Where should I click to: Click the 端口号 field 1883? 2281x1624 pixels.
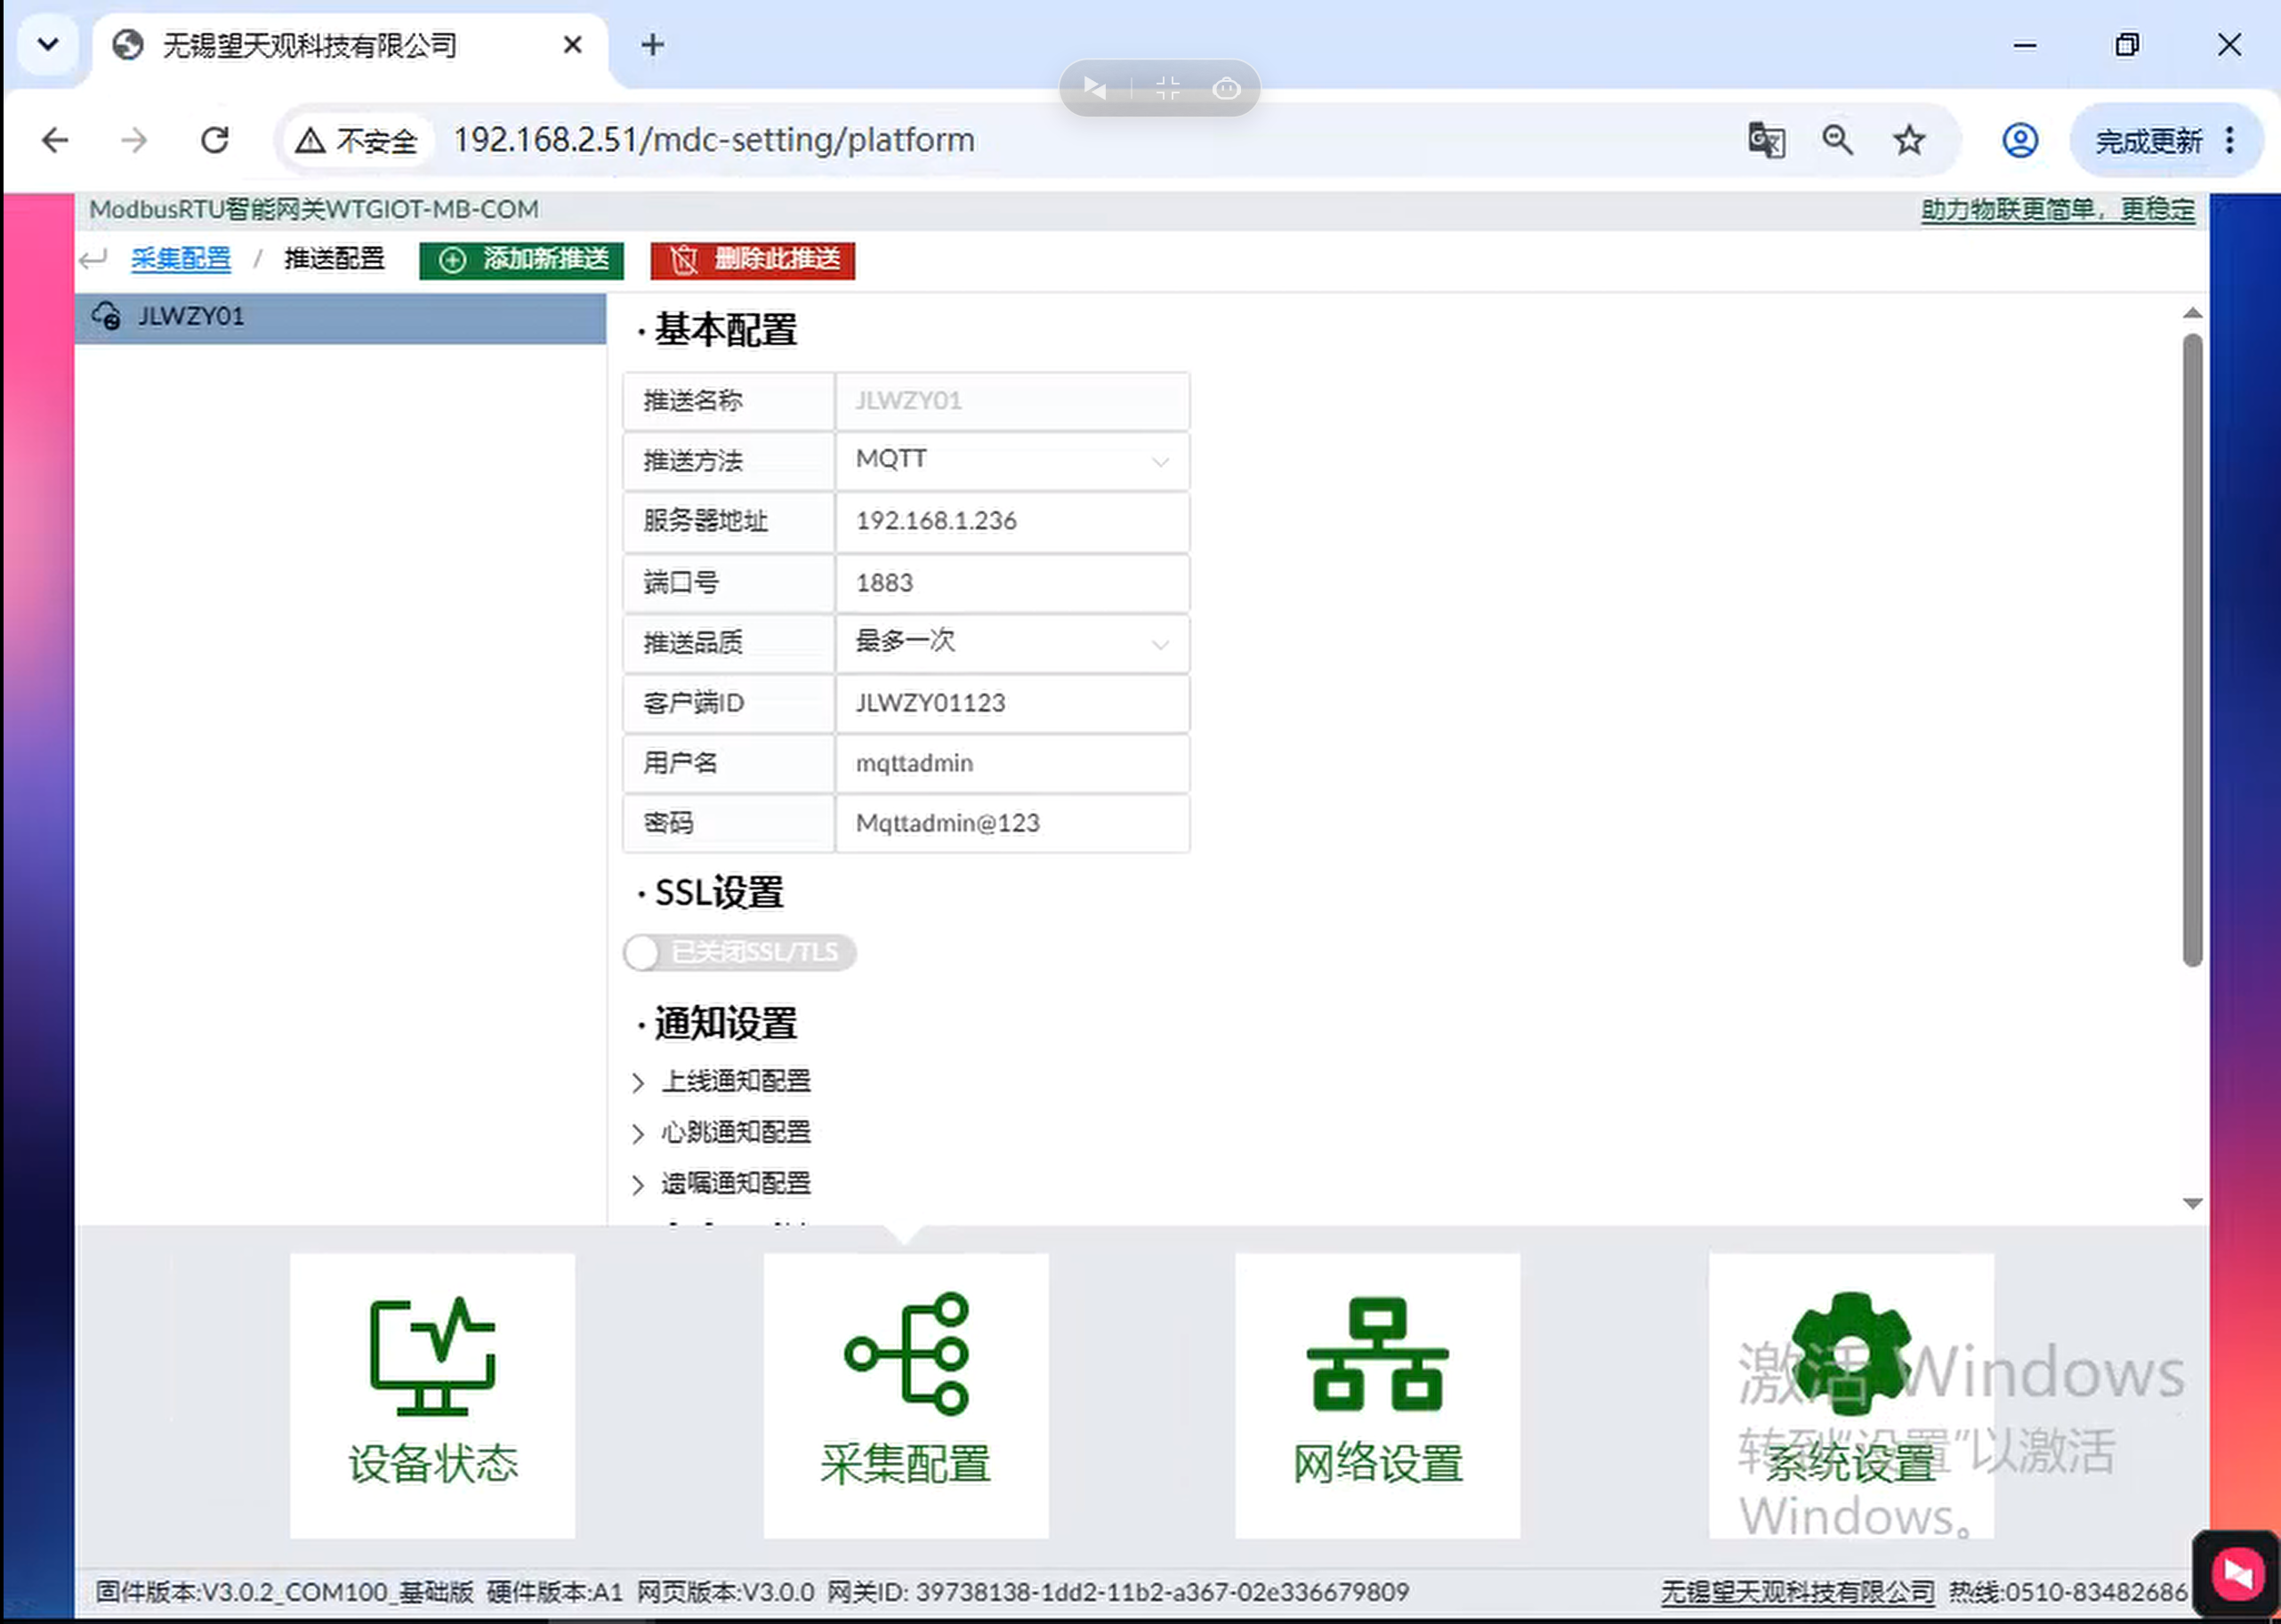pyautogui.click(x=1012, y=583)
